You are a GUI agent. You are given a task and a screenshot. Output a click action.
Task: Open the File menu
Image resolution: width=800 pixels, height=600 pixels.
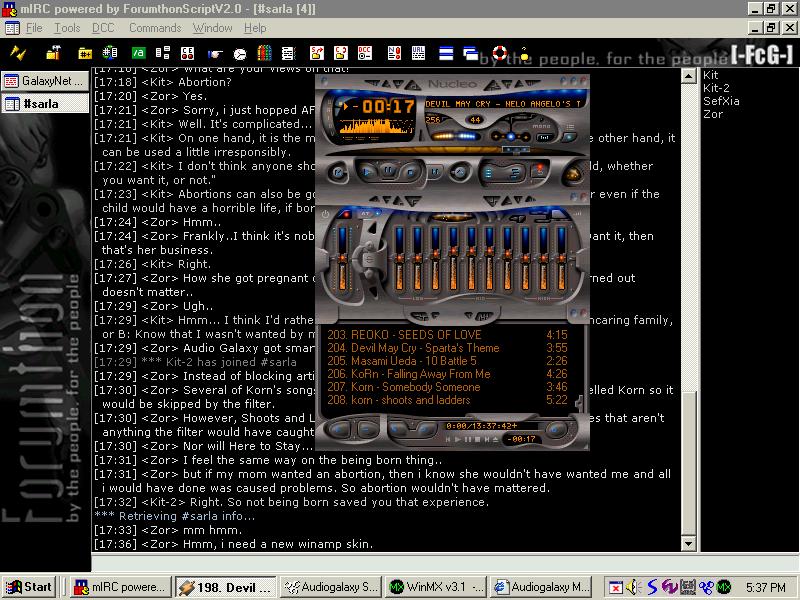tap(34, 28)
